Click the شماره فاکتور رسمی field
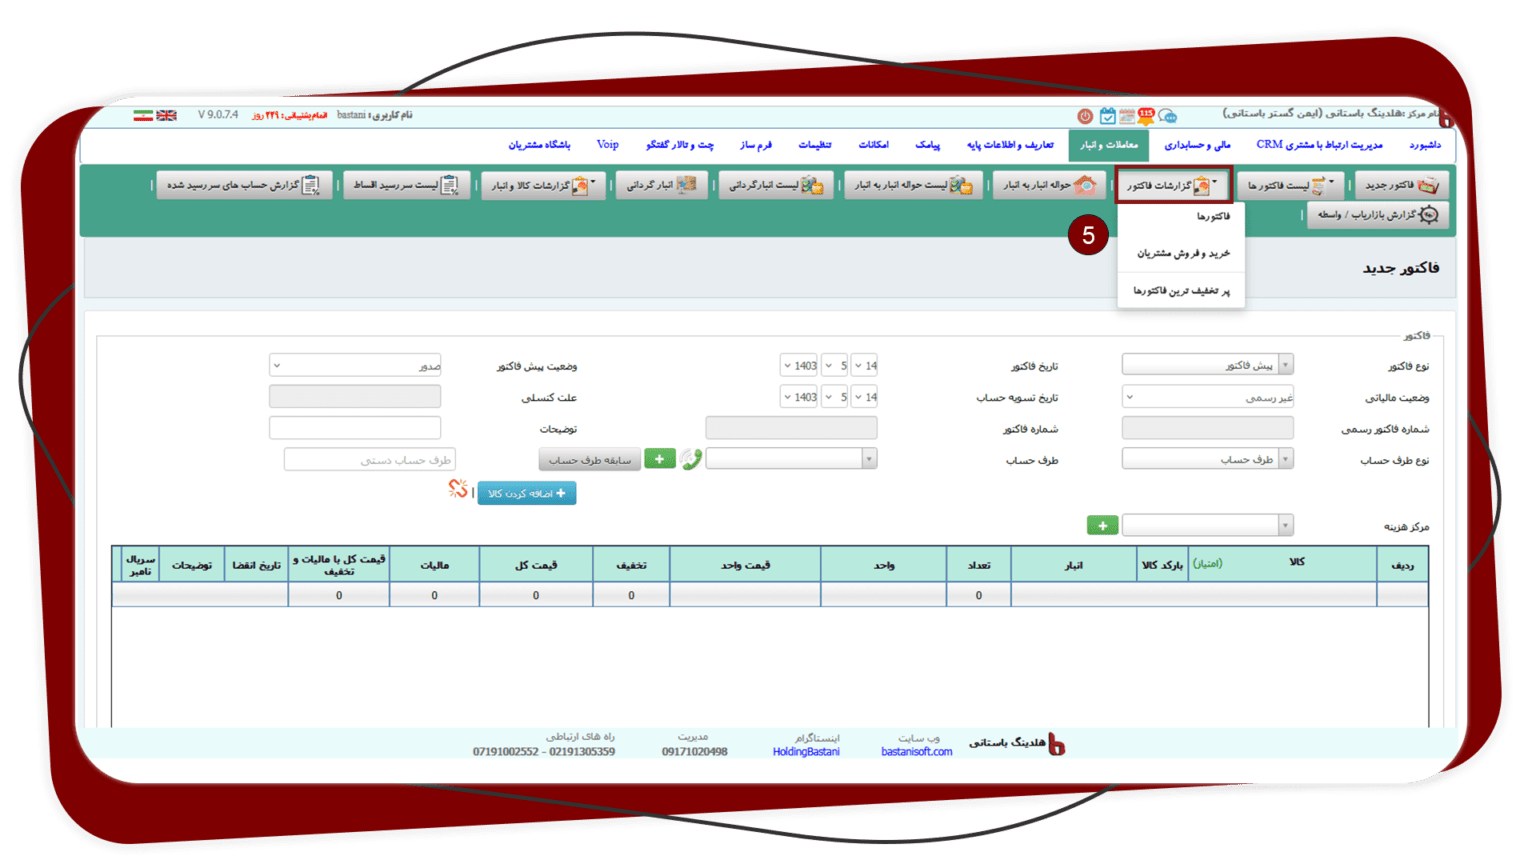This screenshot has height=864, width=1536. (1207, 428)
